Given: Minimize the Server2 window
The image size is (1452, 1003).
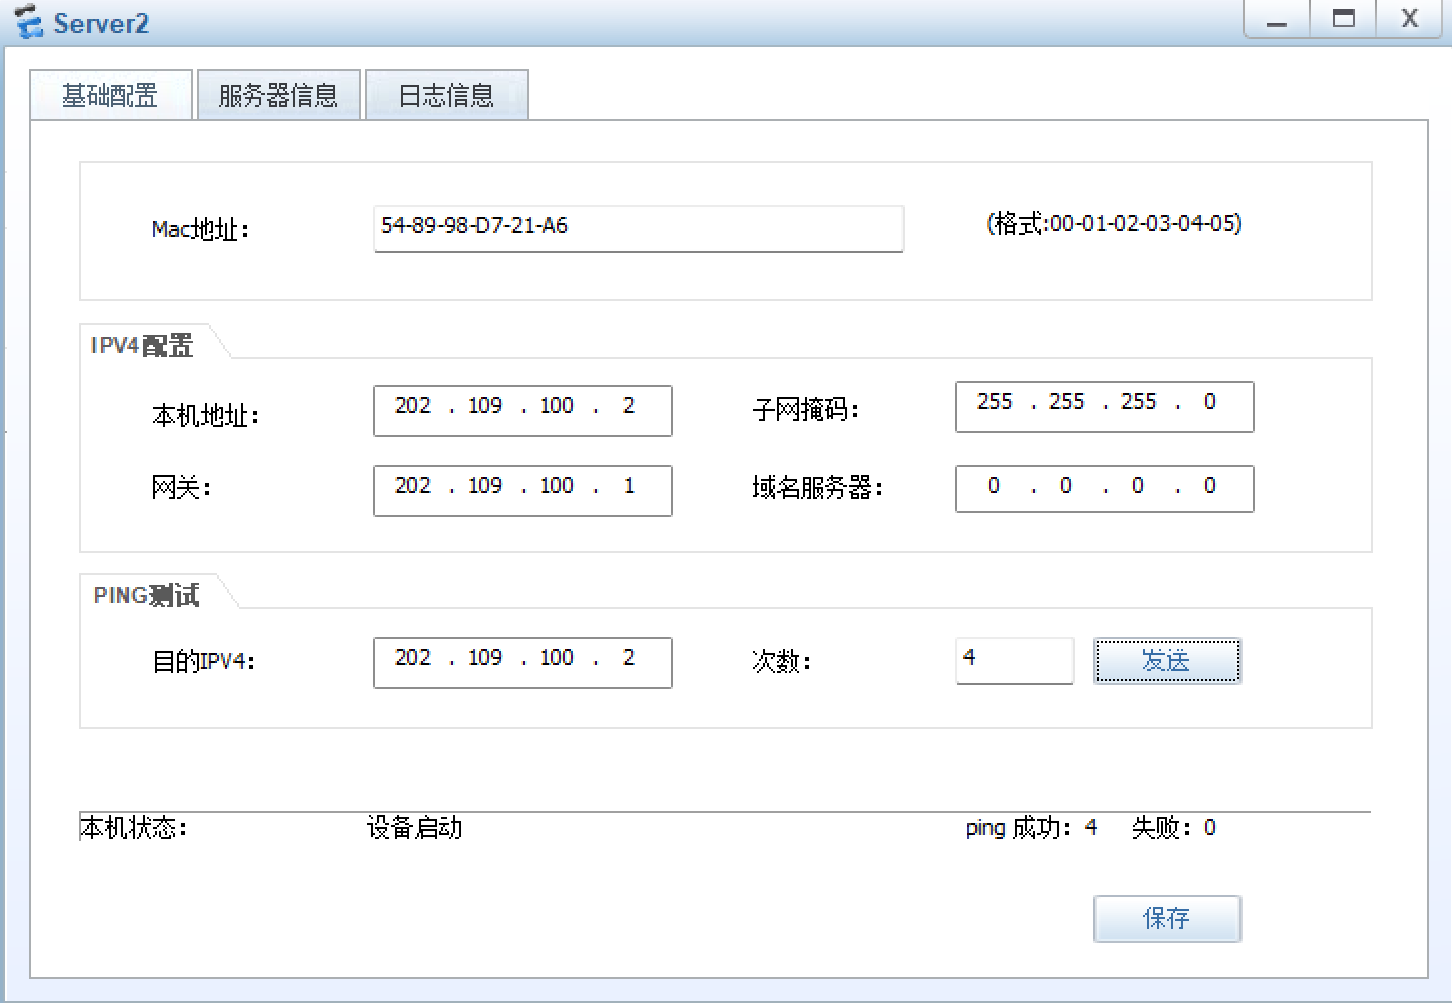Looking at the screenshot, I should click(x=1277, y=20).
